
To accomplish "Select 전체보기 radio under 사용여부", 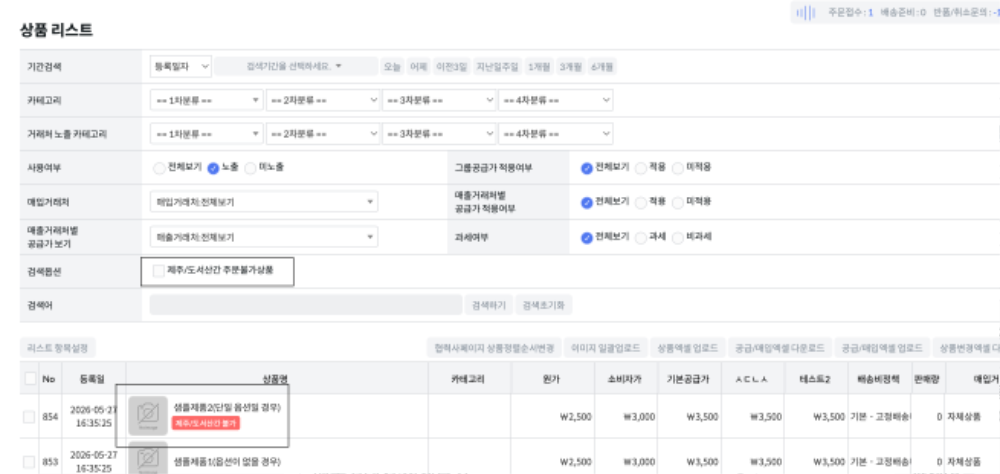I will click(159, 168).
